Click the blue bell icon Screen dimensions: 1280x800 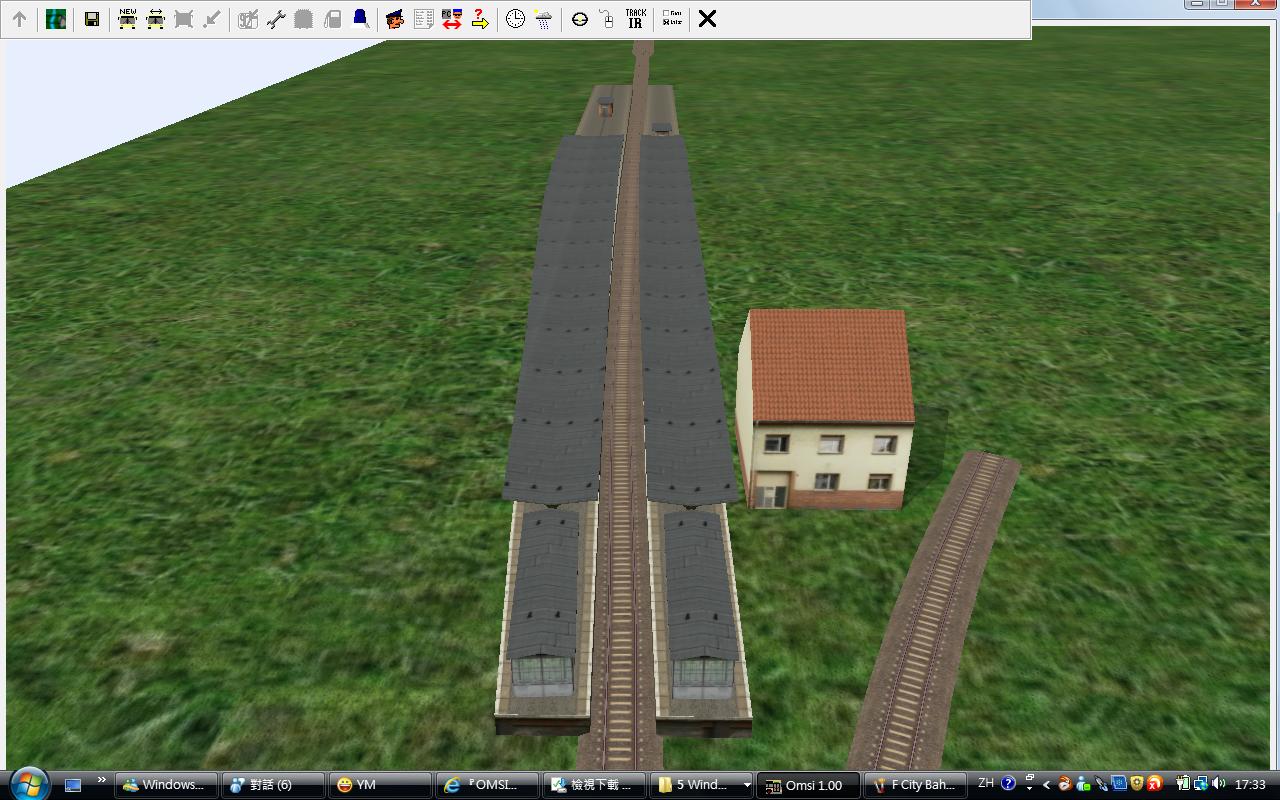coord(360,19)
